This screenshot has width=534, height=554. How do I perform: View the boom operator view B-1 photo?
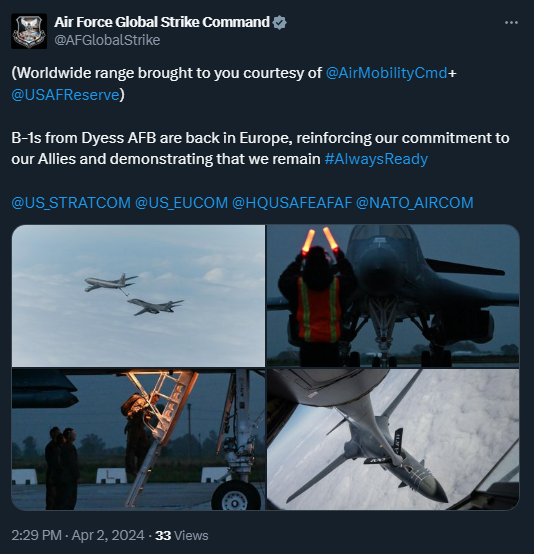coord(393,439)
